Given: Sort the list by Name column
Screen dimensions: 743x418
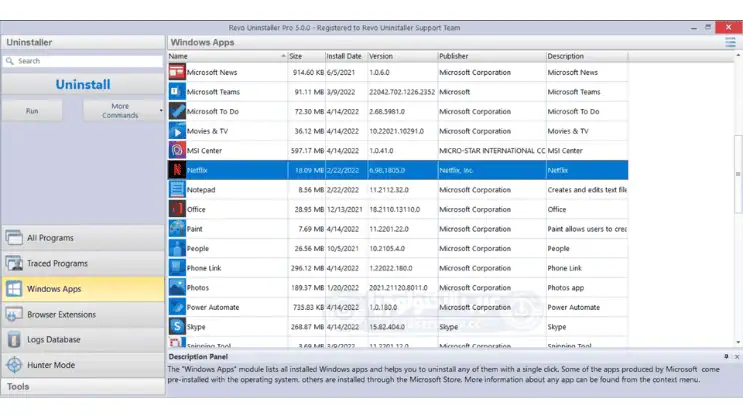Looking at the screenshot, I should click(227, 56).
